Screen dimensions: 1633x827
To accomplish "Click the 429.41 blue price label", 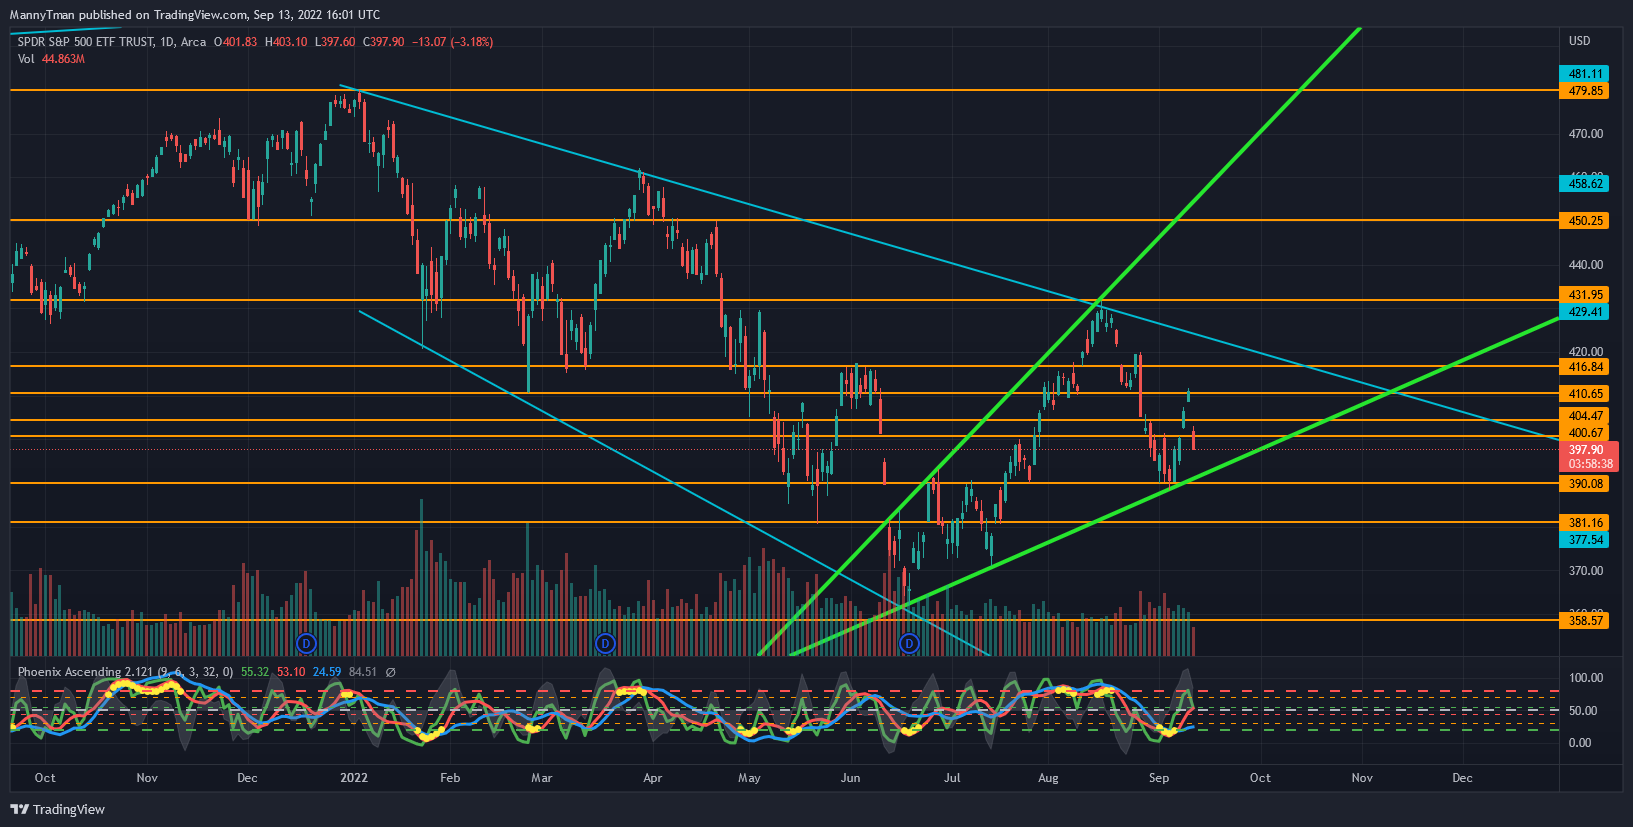I will coord(1585,312).
